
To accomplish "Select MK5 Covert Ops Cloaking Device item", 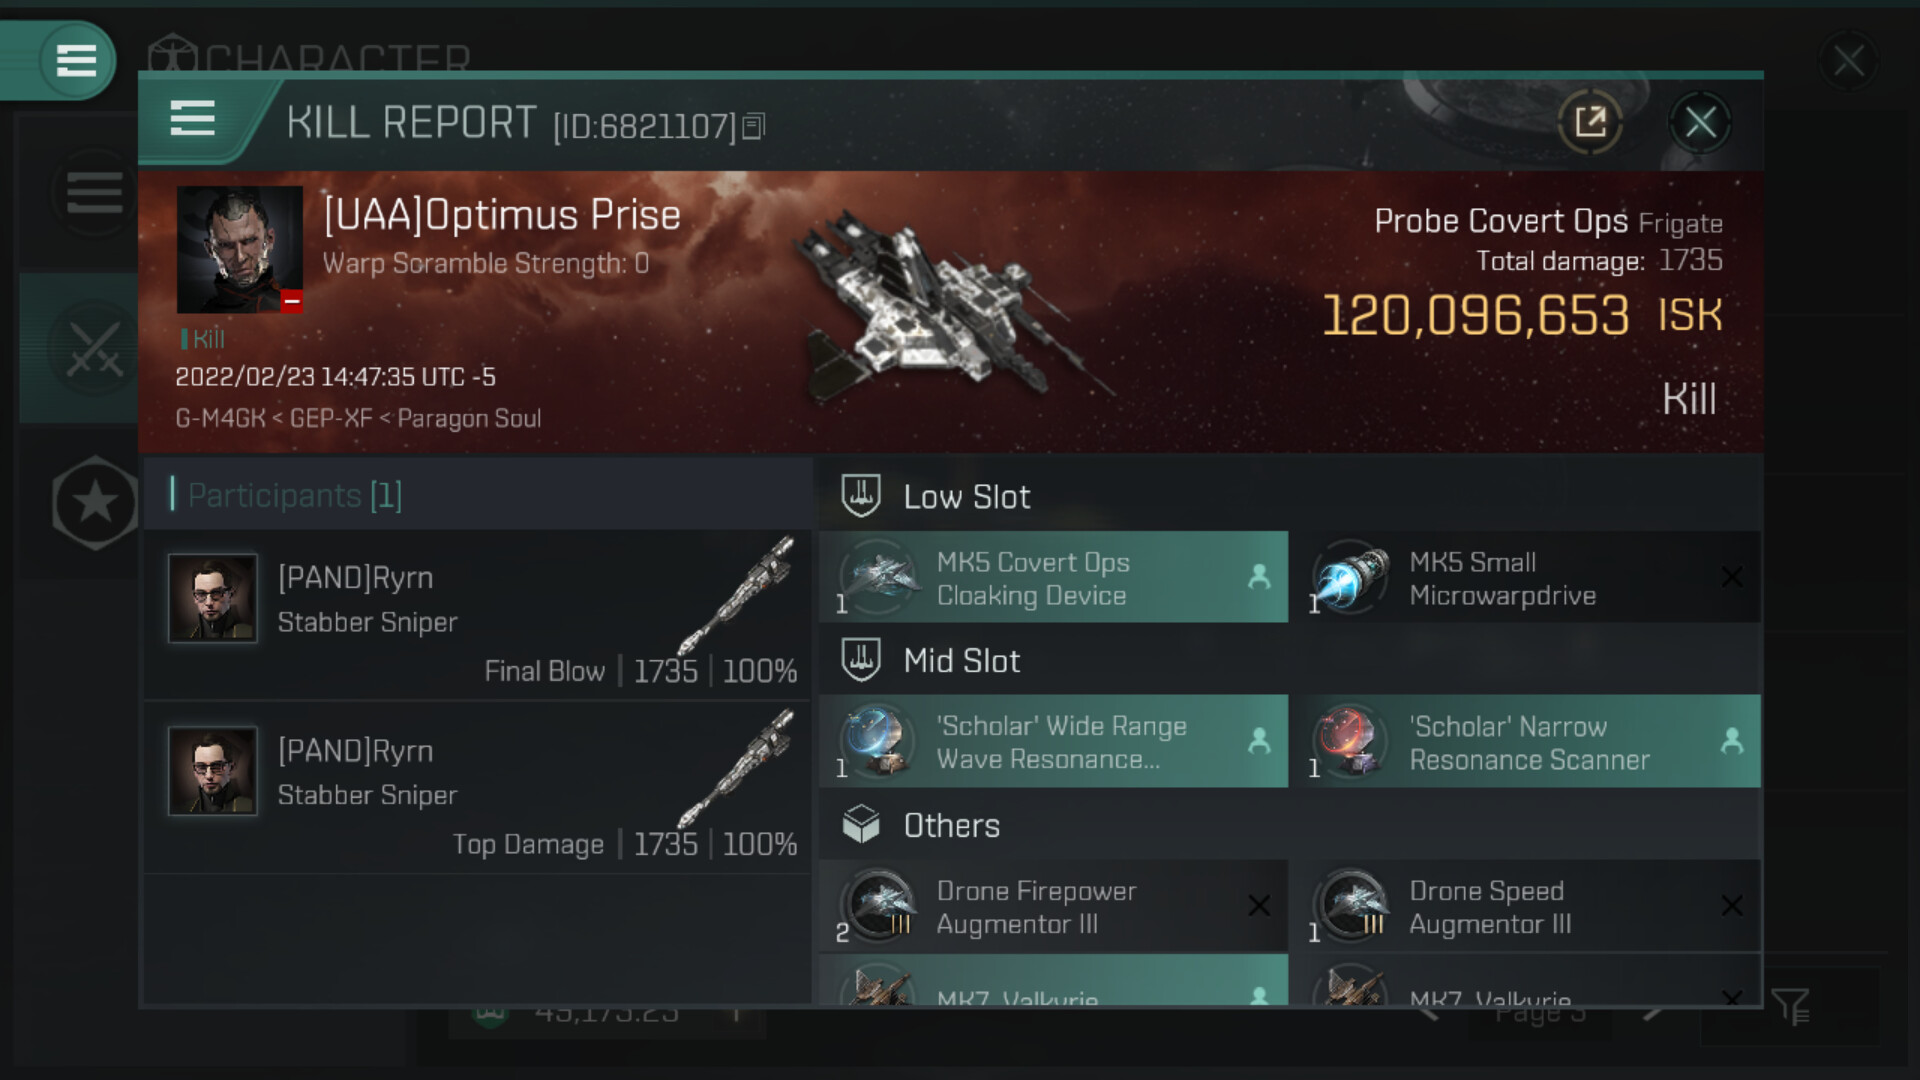I will (x=1053, y=578).
